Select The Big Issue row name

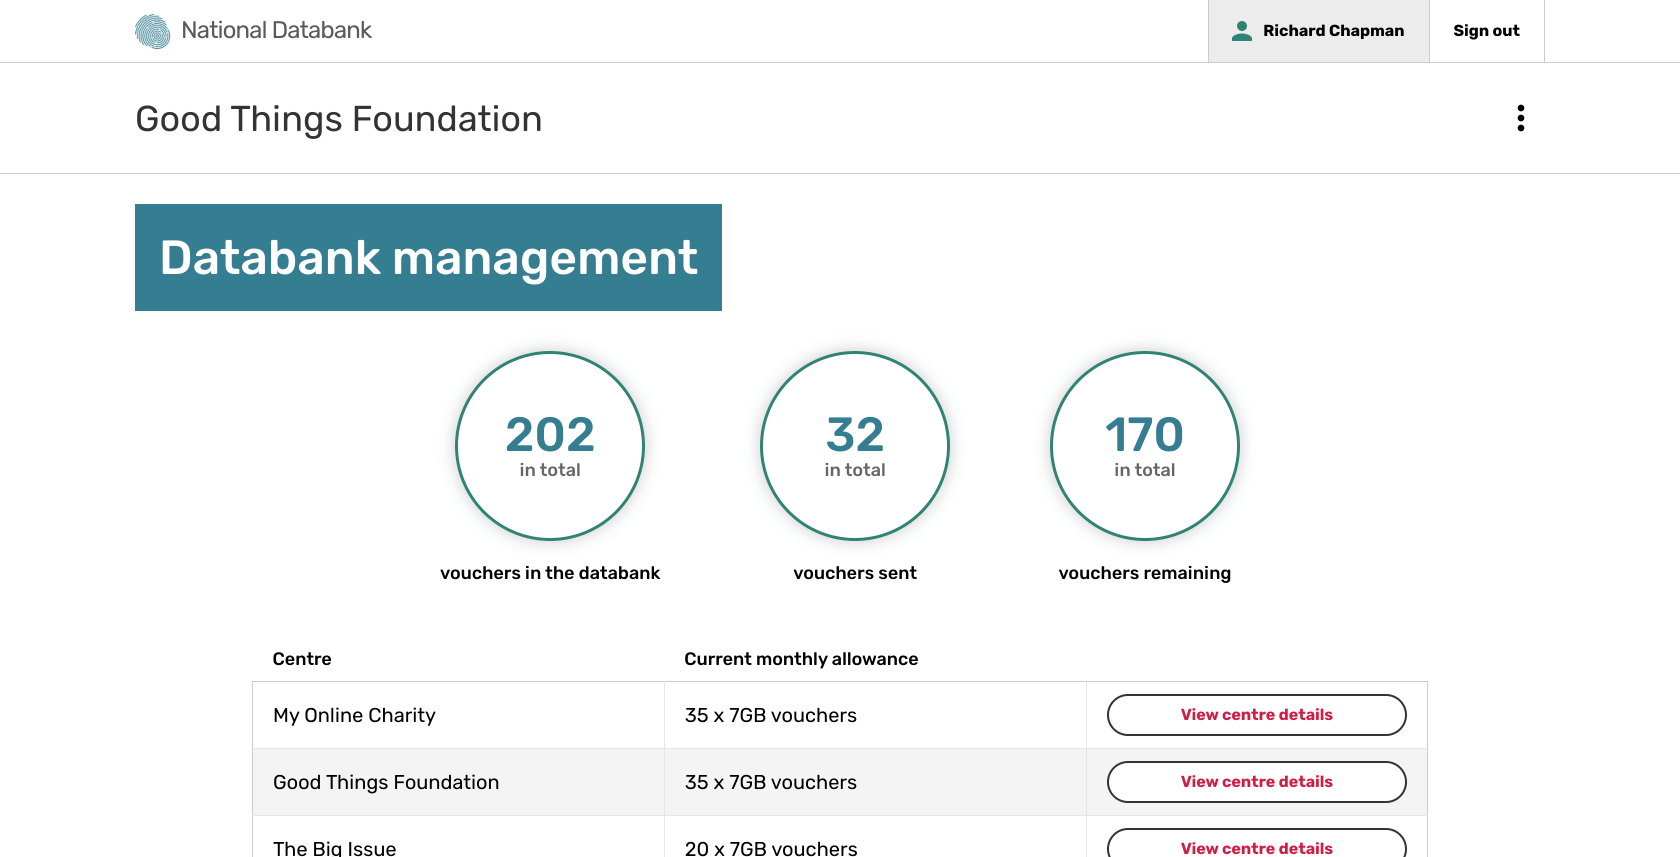[334, 848]
